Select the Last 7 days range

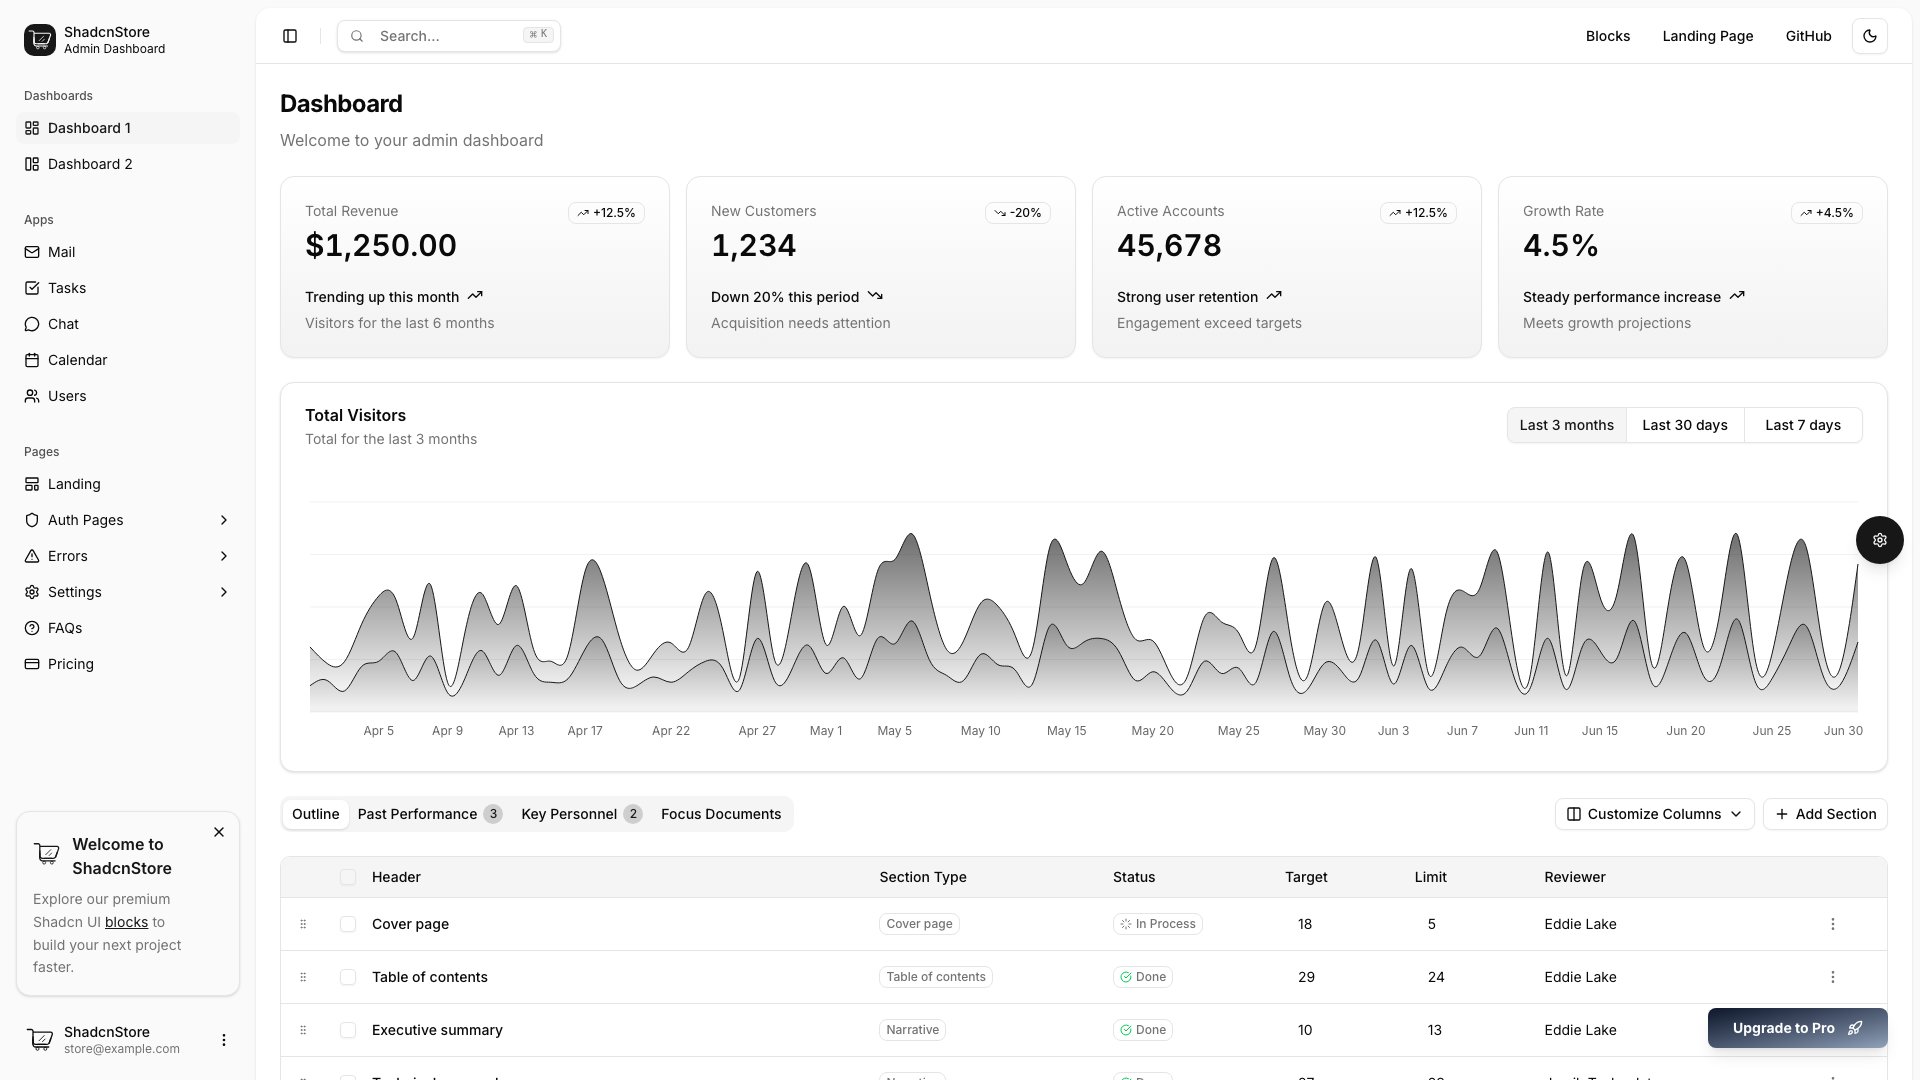[x=1803, y=425]
